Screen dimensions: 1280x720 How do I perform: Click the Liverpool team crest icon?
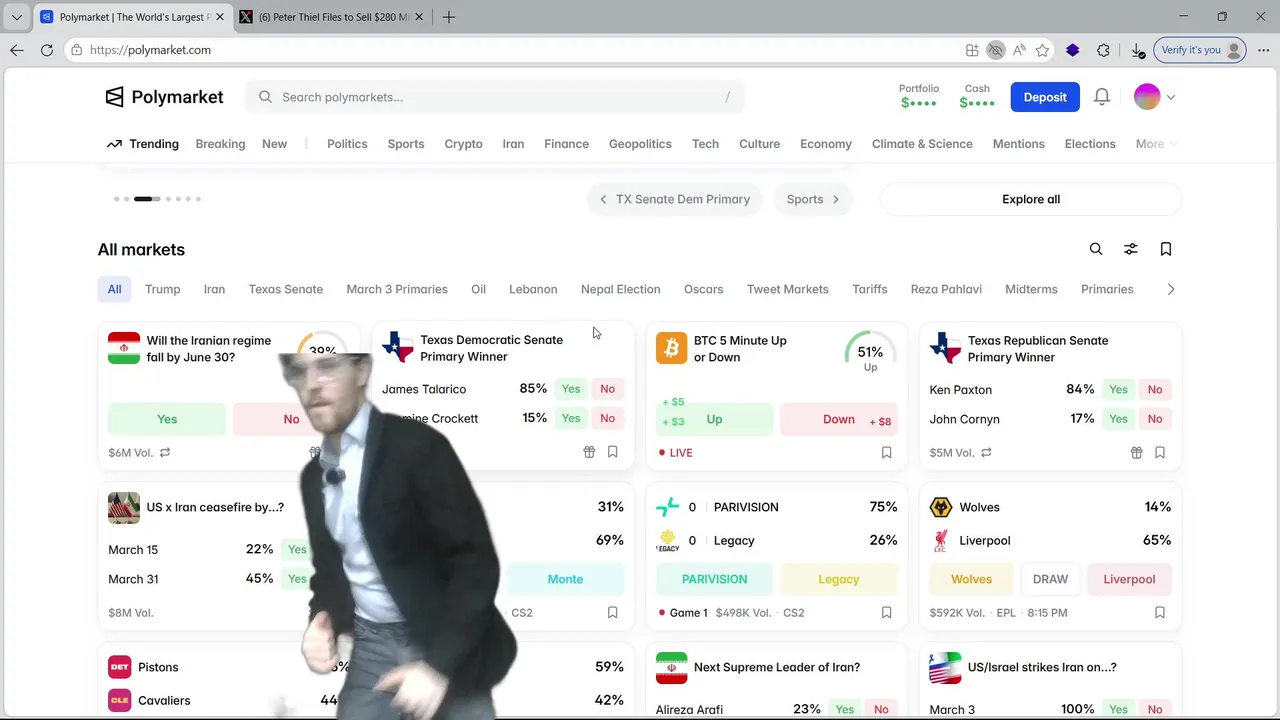tap(941, 540)
